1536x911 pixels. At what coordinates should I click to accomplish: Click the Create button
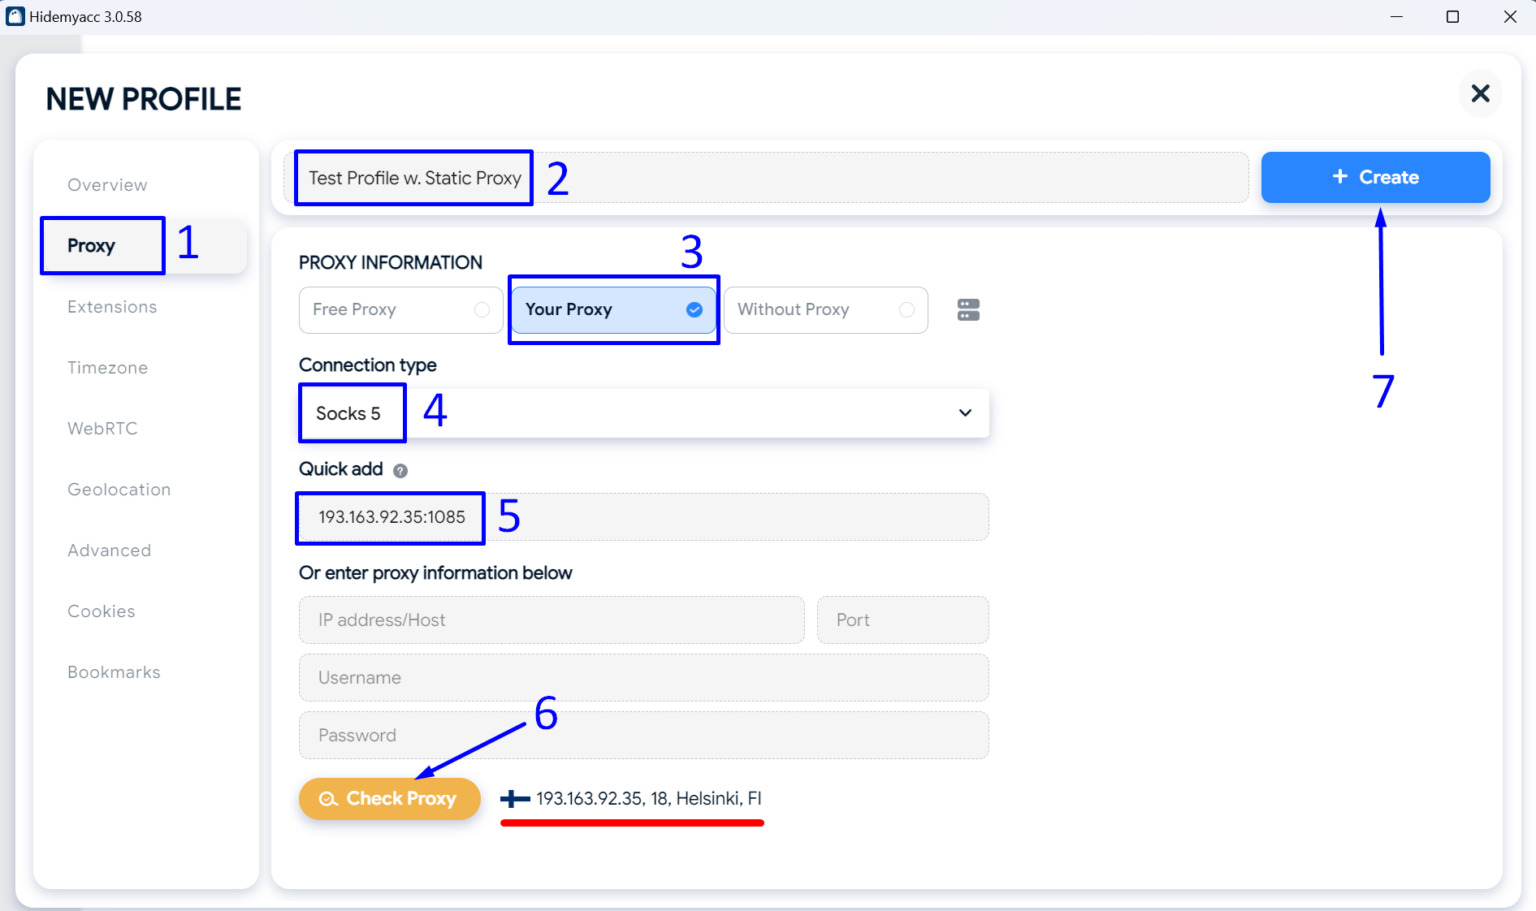[x=1375, y=177]
